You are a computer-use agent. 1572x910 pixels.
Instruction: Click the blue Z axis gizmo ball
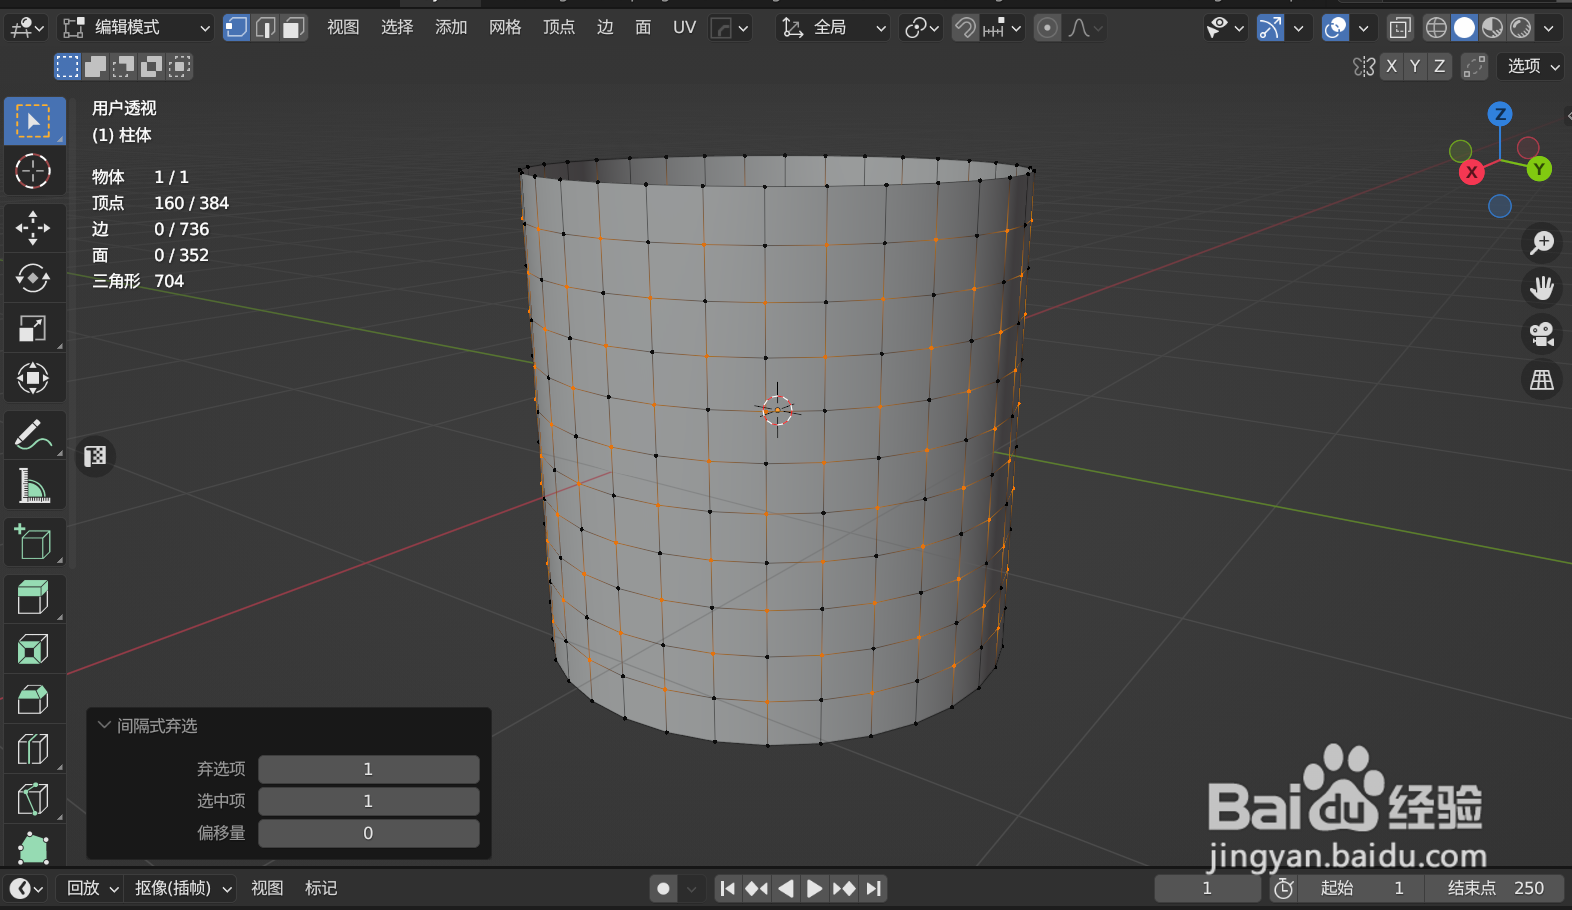point(1500,114)
